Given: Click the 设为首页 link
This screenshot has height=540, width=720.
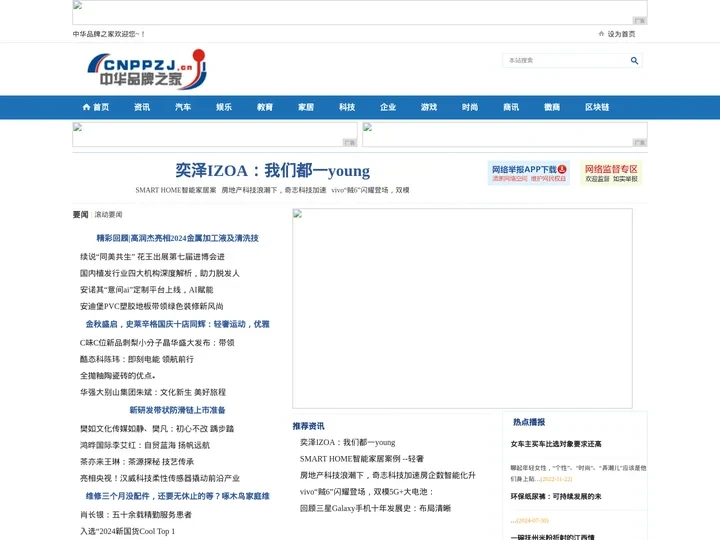Looking at the screenshot, I should click(621, 34).
